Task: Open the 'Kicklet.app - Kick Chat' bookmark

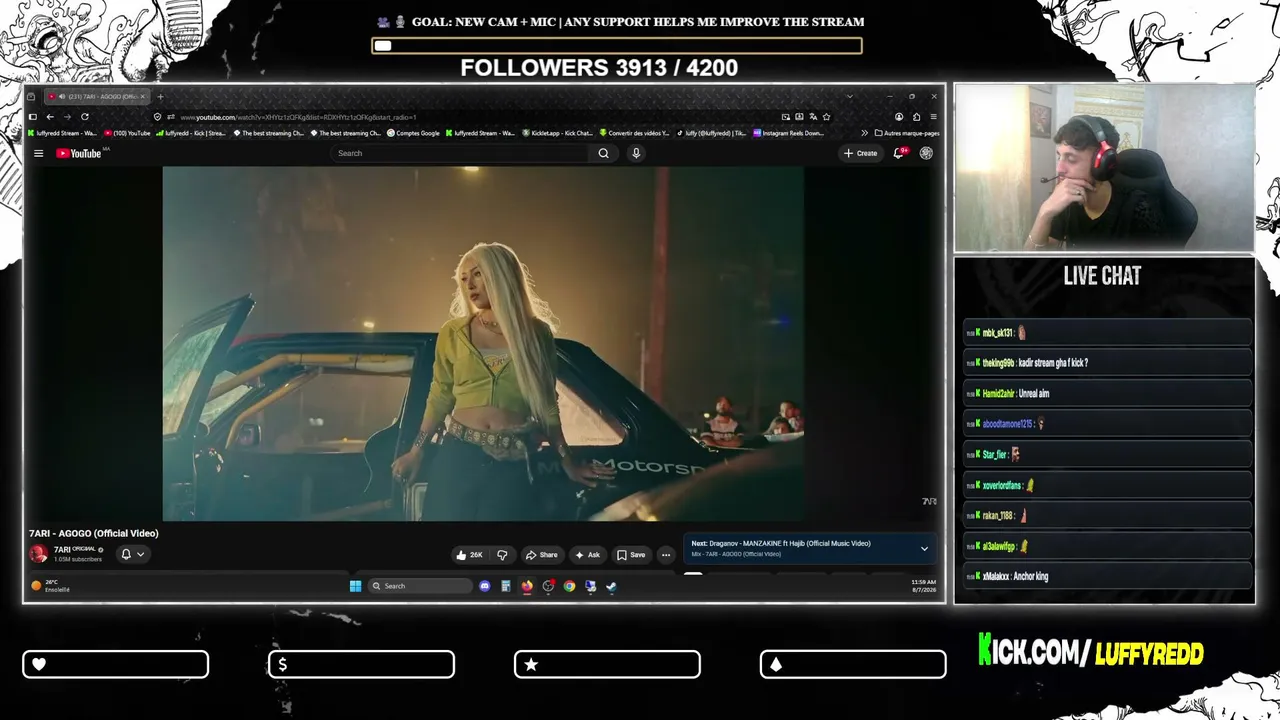Action: (558, 133)
